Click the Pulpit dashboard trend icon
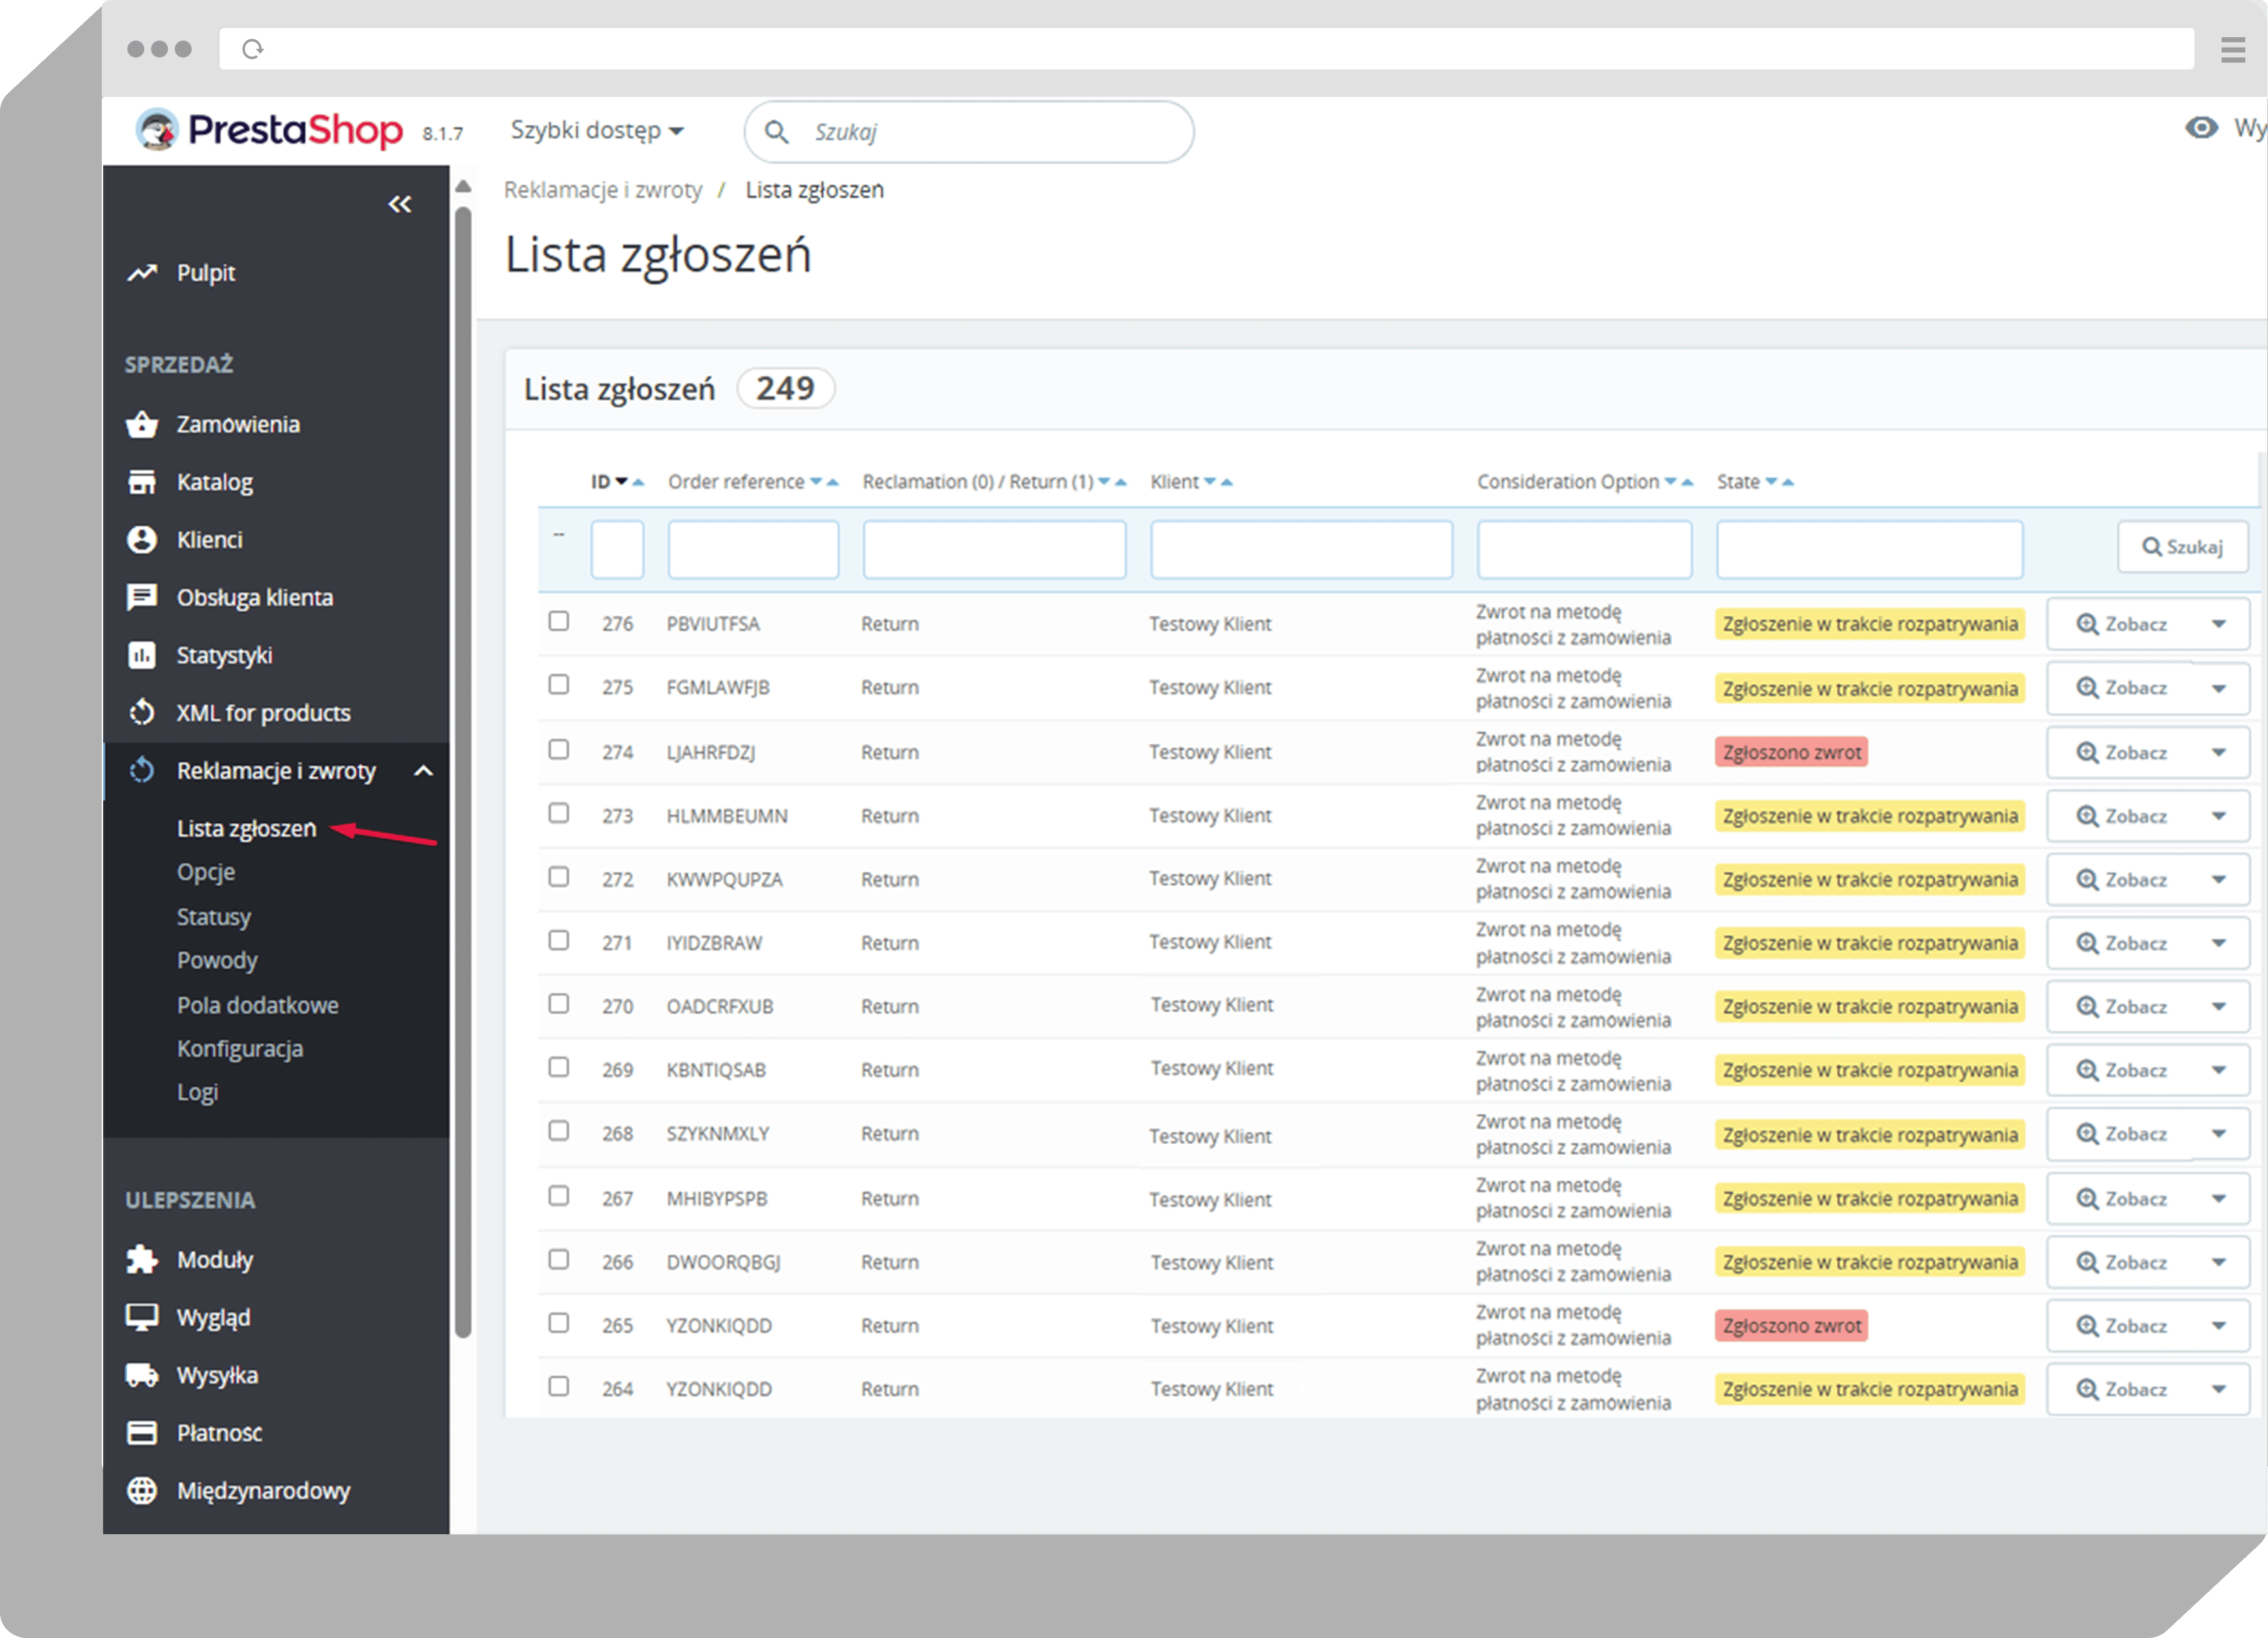 (142, 273)
